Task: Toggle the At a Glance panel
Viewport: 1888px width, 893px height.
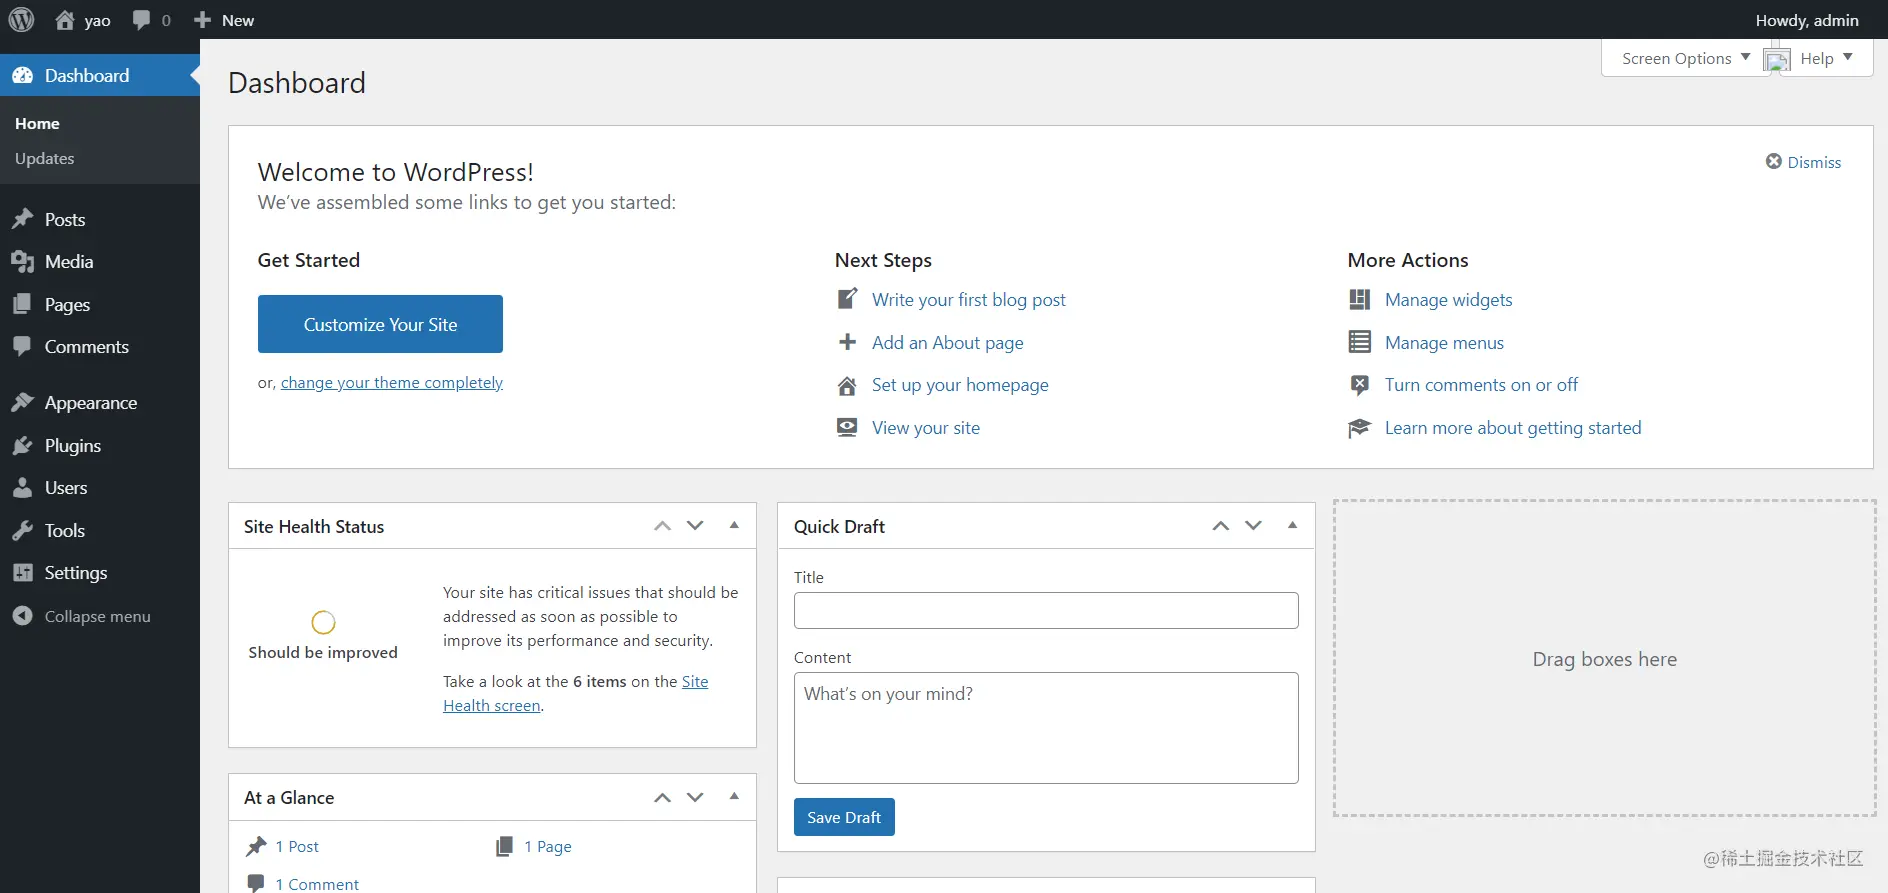Action: click(734, 796)
